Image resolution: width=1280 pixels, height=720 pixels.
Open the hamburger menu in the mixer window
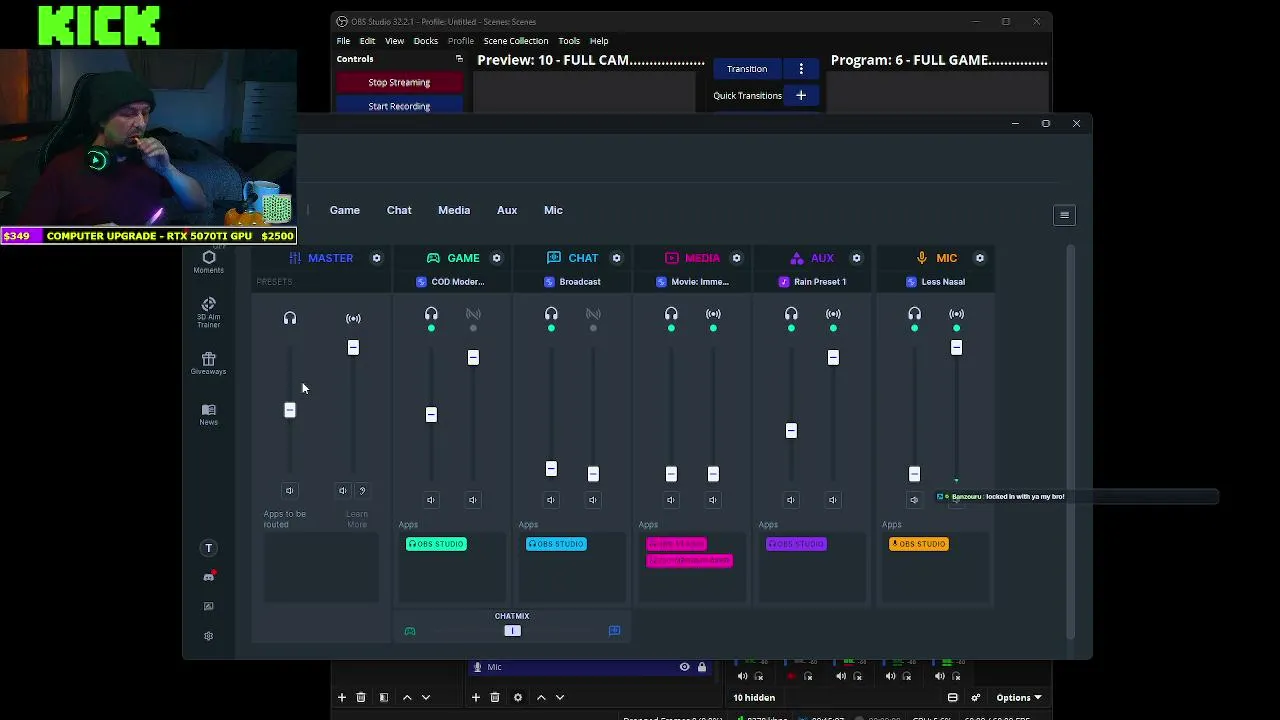(1064, 215)
